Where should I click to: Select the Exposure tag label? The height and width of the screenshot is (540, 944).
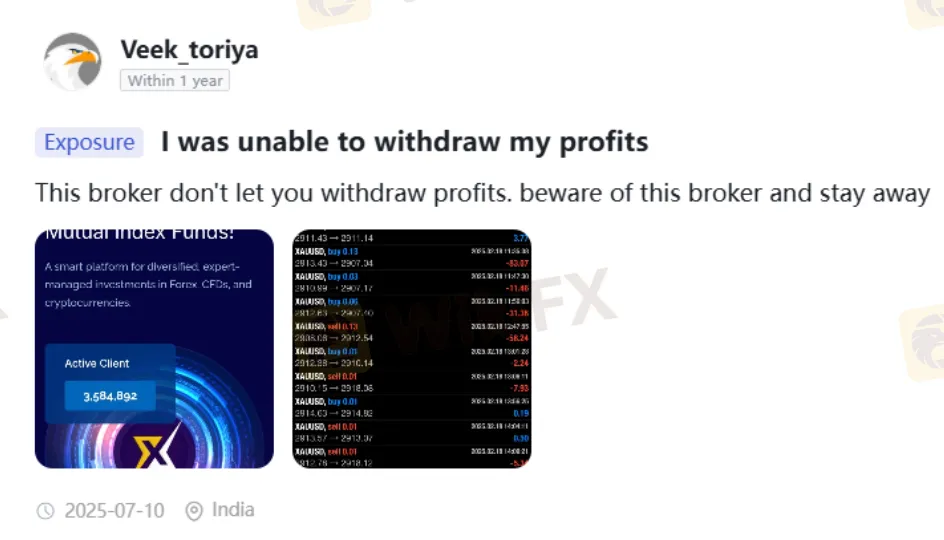[x=89, y=142]
